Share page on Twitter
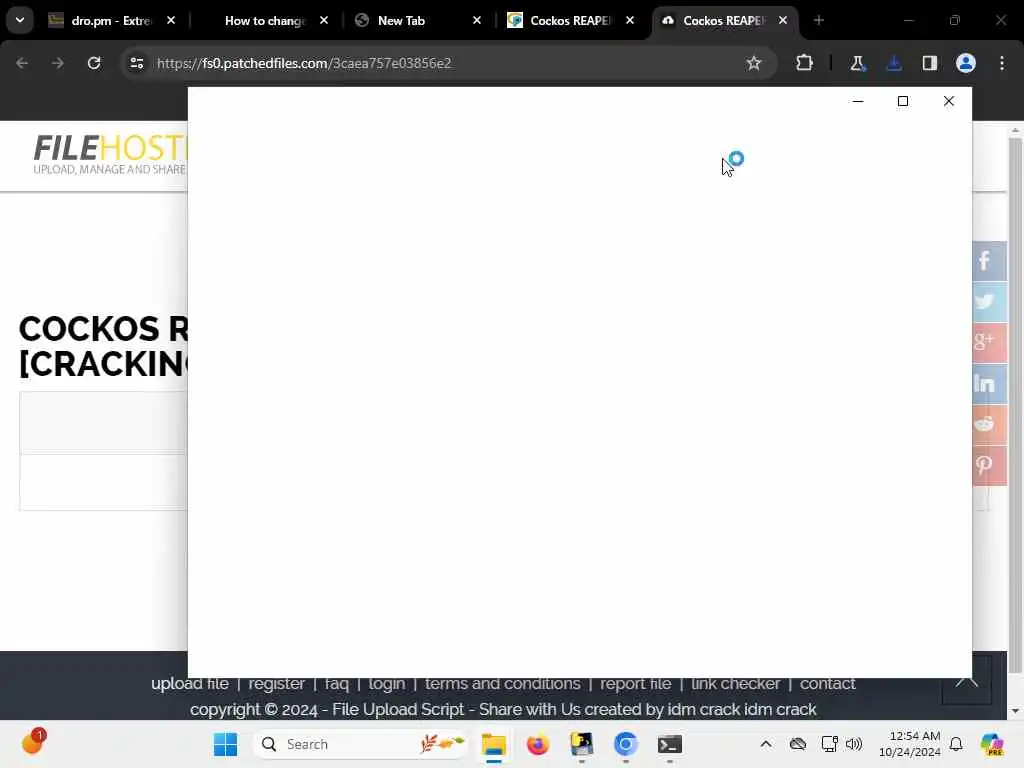The height and width of the screenshot is (768, 1024). tap(989, 302)
